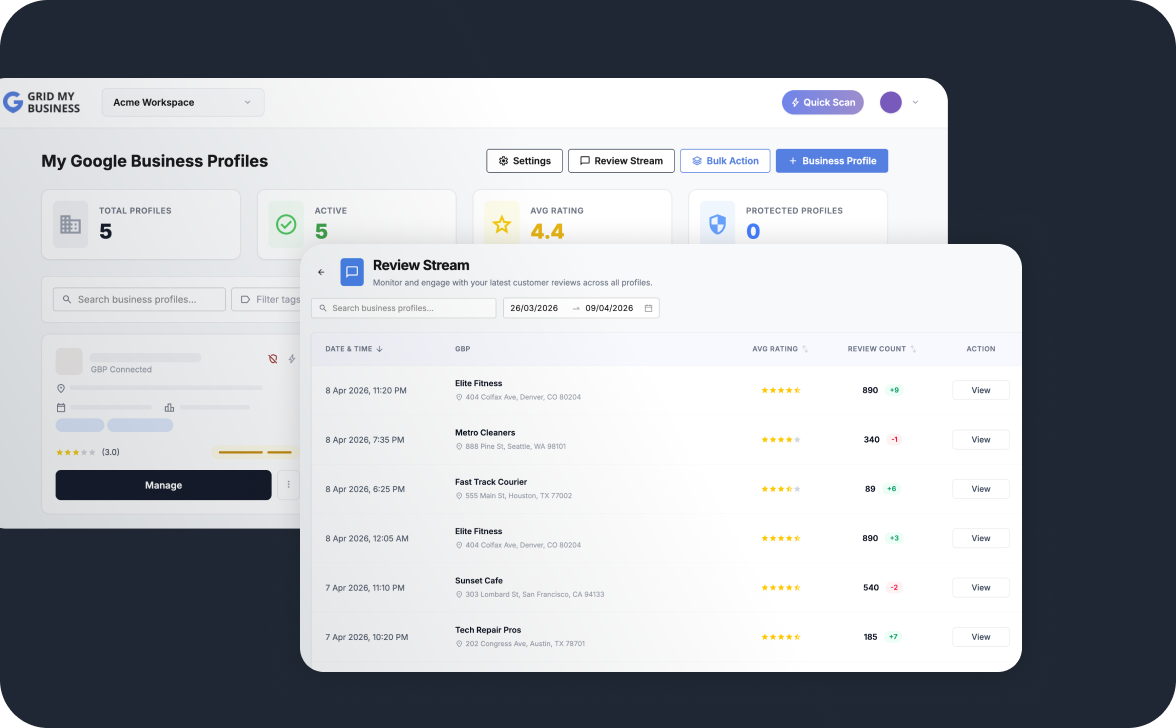Click the Fast Track Courier name
Viewport: 1176px width, 728px height.
click(x=490, y=482)
